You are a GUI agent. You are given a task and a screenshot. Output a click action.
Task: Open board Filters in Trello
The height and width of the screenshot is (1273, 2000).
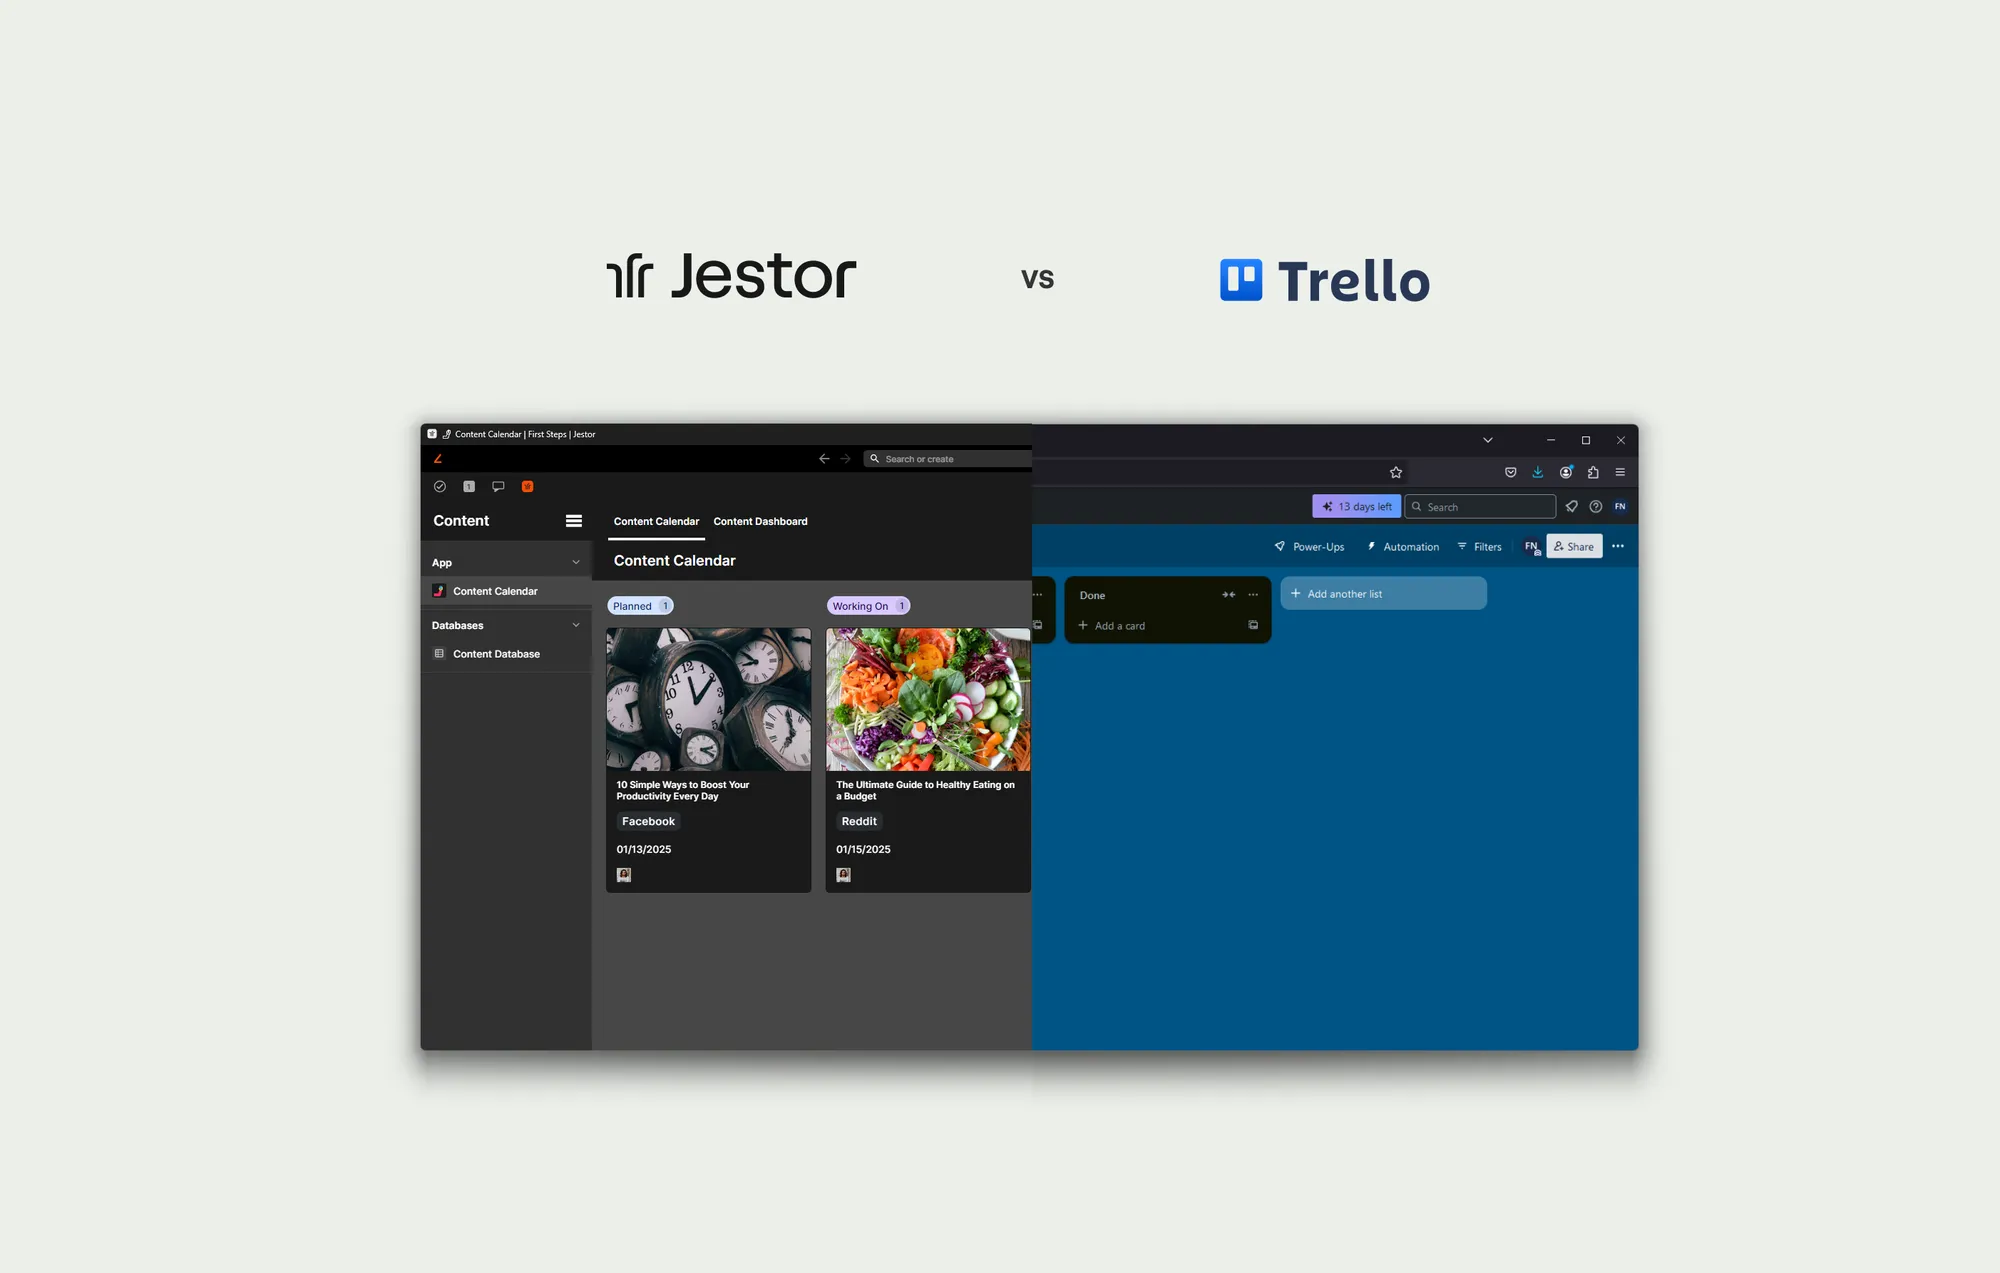(x=1486, y=547)
